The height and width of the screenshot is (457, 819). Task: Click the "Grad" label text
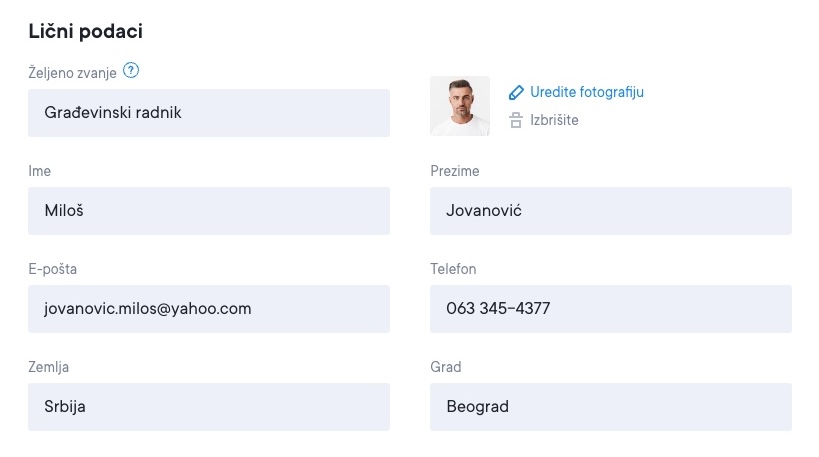(446, 367)
